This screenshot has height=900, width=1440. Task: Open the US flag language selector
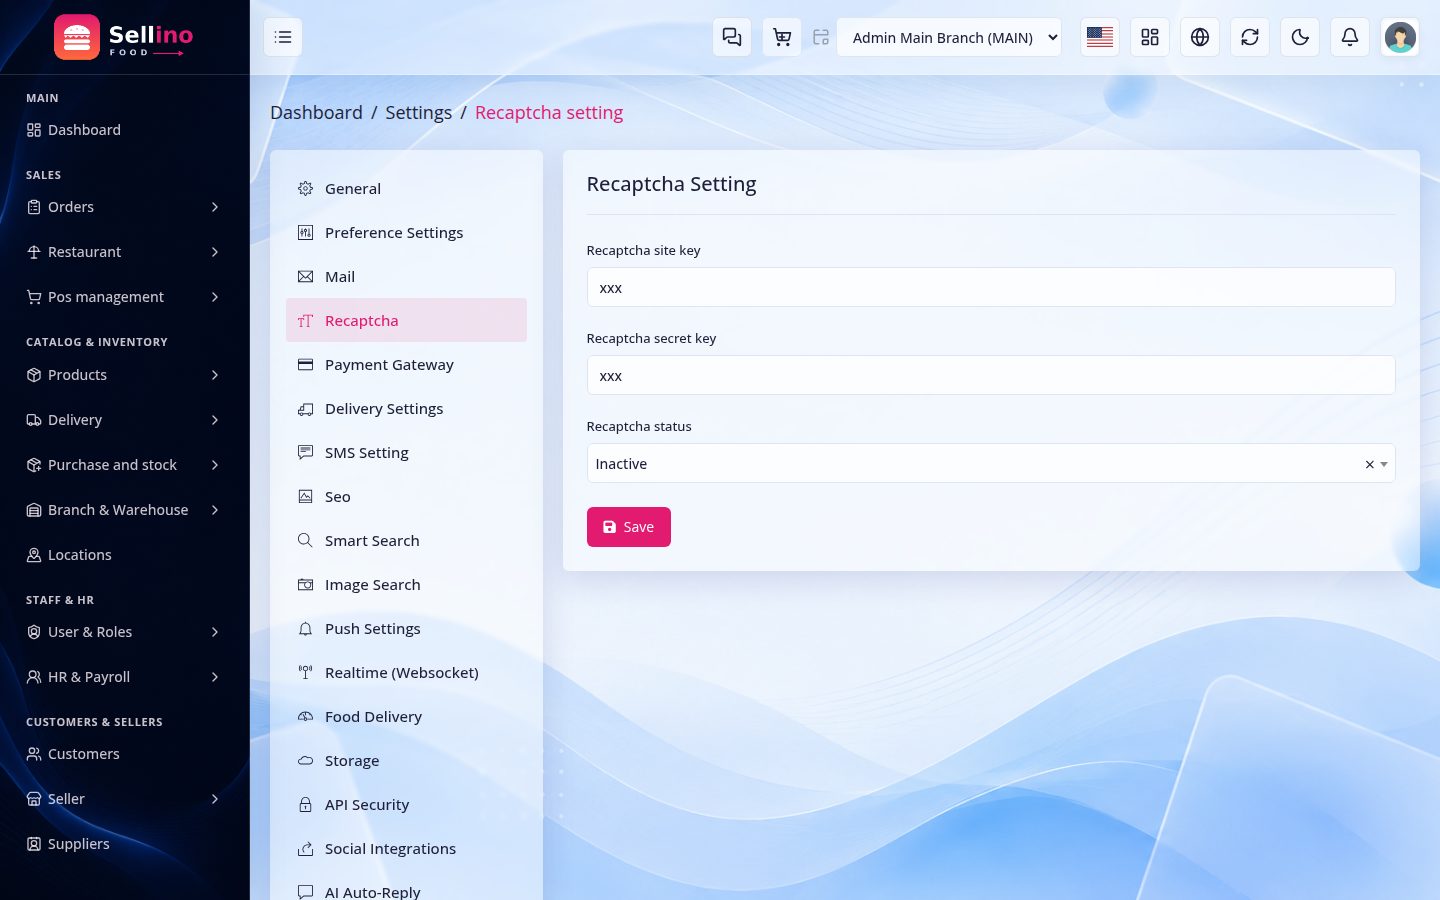[1100, 37]
